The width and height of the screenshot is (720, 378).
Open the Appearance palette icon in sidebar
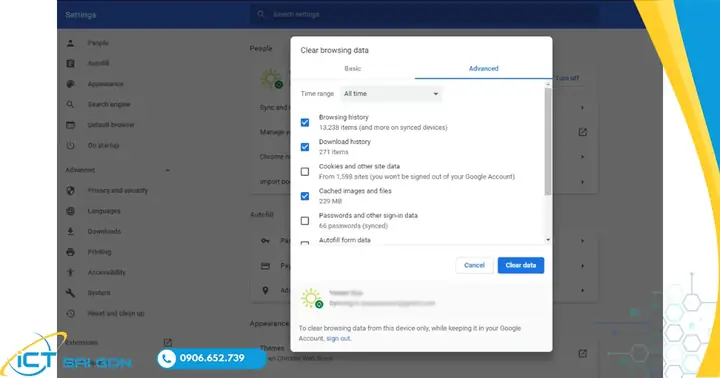pyautogui.click(x=70, y=84)
